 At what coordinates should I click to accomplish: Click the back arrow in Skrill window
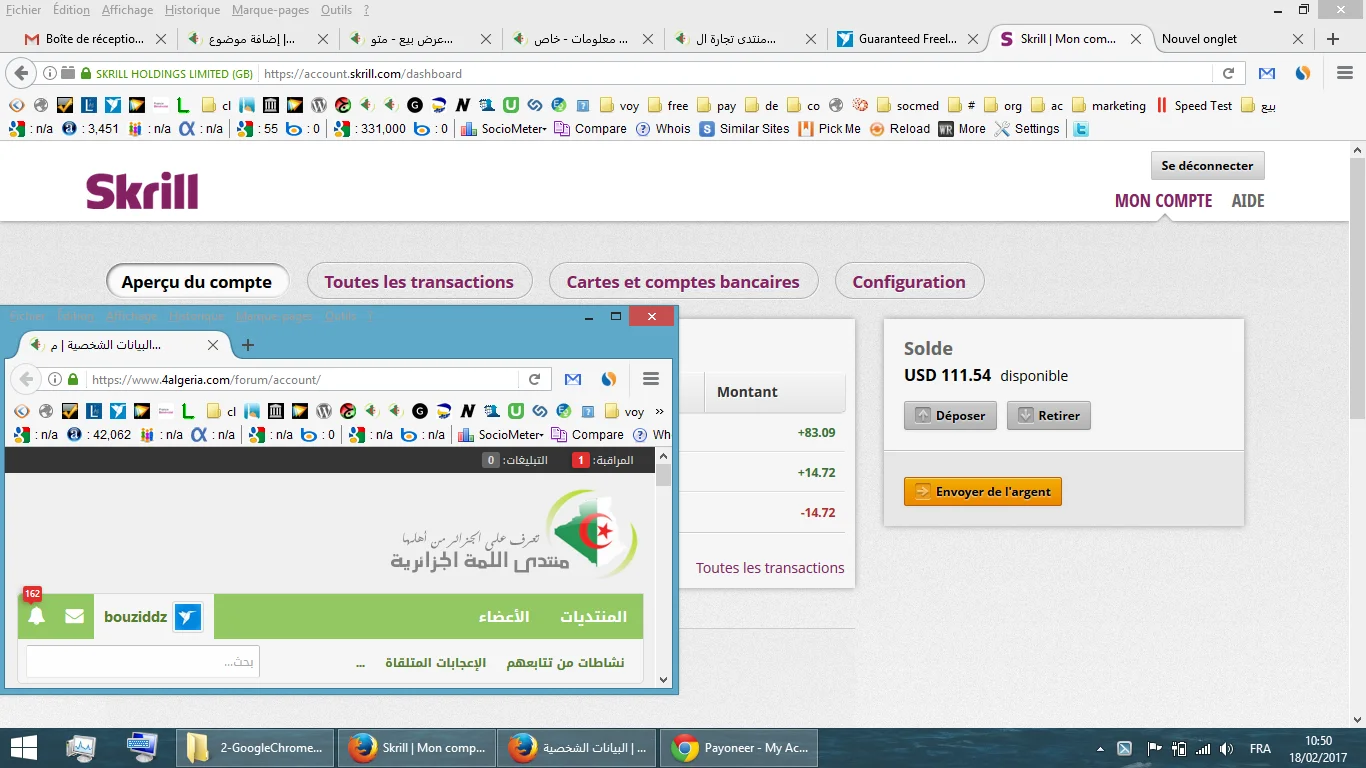coord(22,73)
